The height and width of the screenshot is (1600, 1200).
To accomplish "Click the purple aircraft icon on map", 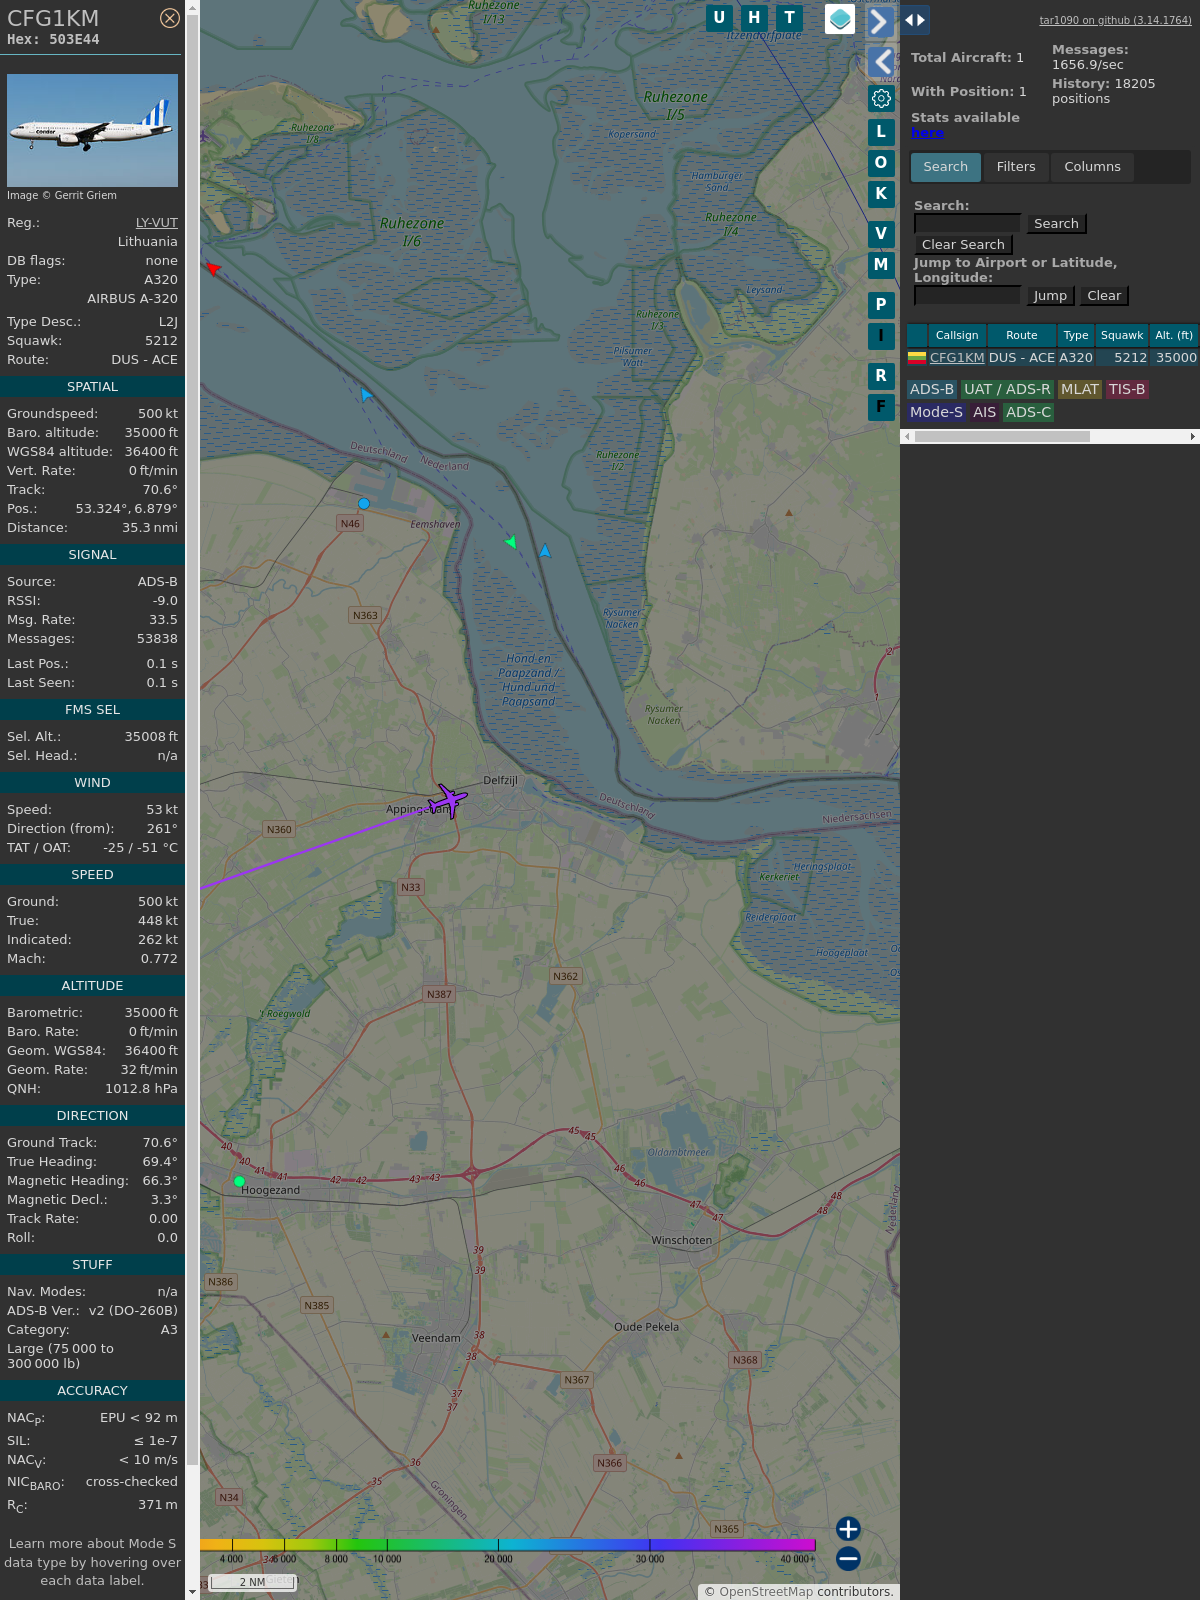I will point(449,800).
